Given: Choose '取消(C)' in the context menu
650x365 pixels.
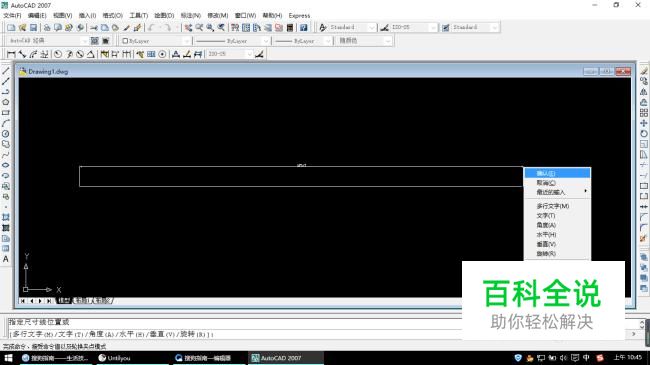Looking at the screenshot, I should point(558,182).
